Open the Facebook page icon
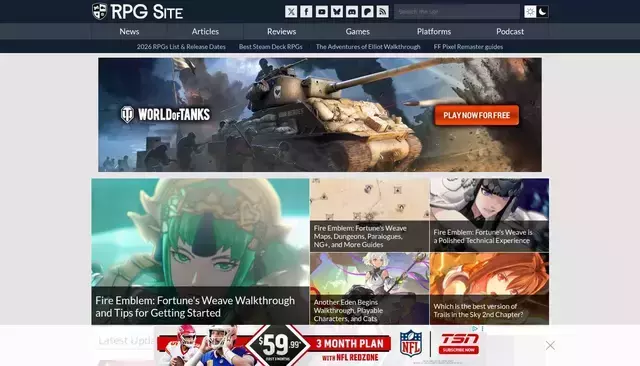The image size is (640, 366). pyautogui.click(x=306, y=11)
